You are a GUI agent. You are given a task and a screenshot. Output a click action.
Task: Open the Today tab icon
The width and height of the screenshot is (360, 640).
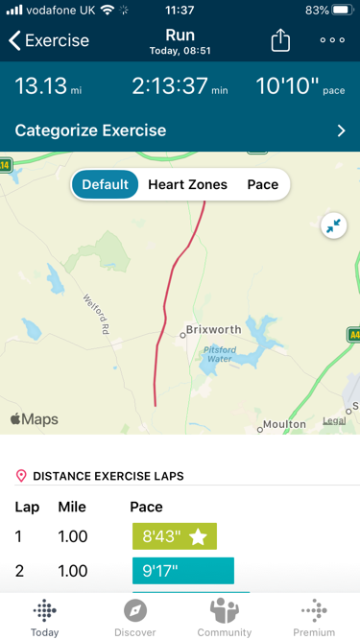point(45,611)
